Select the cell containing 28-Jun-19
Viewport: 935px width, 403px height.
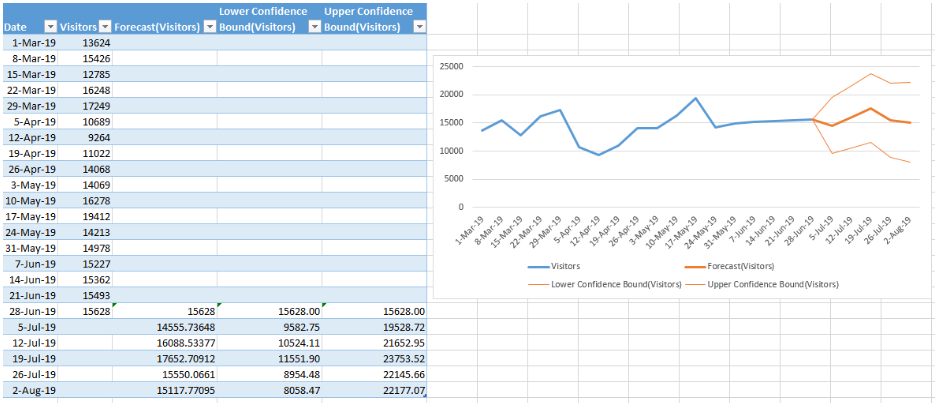[29, 311]
